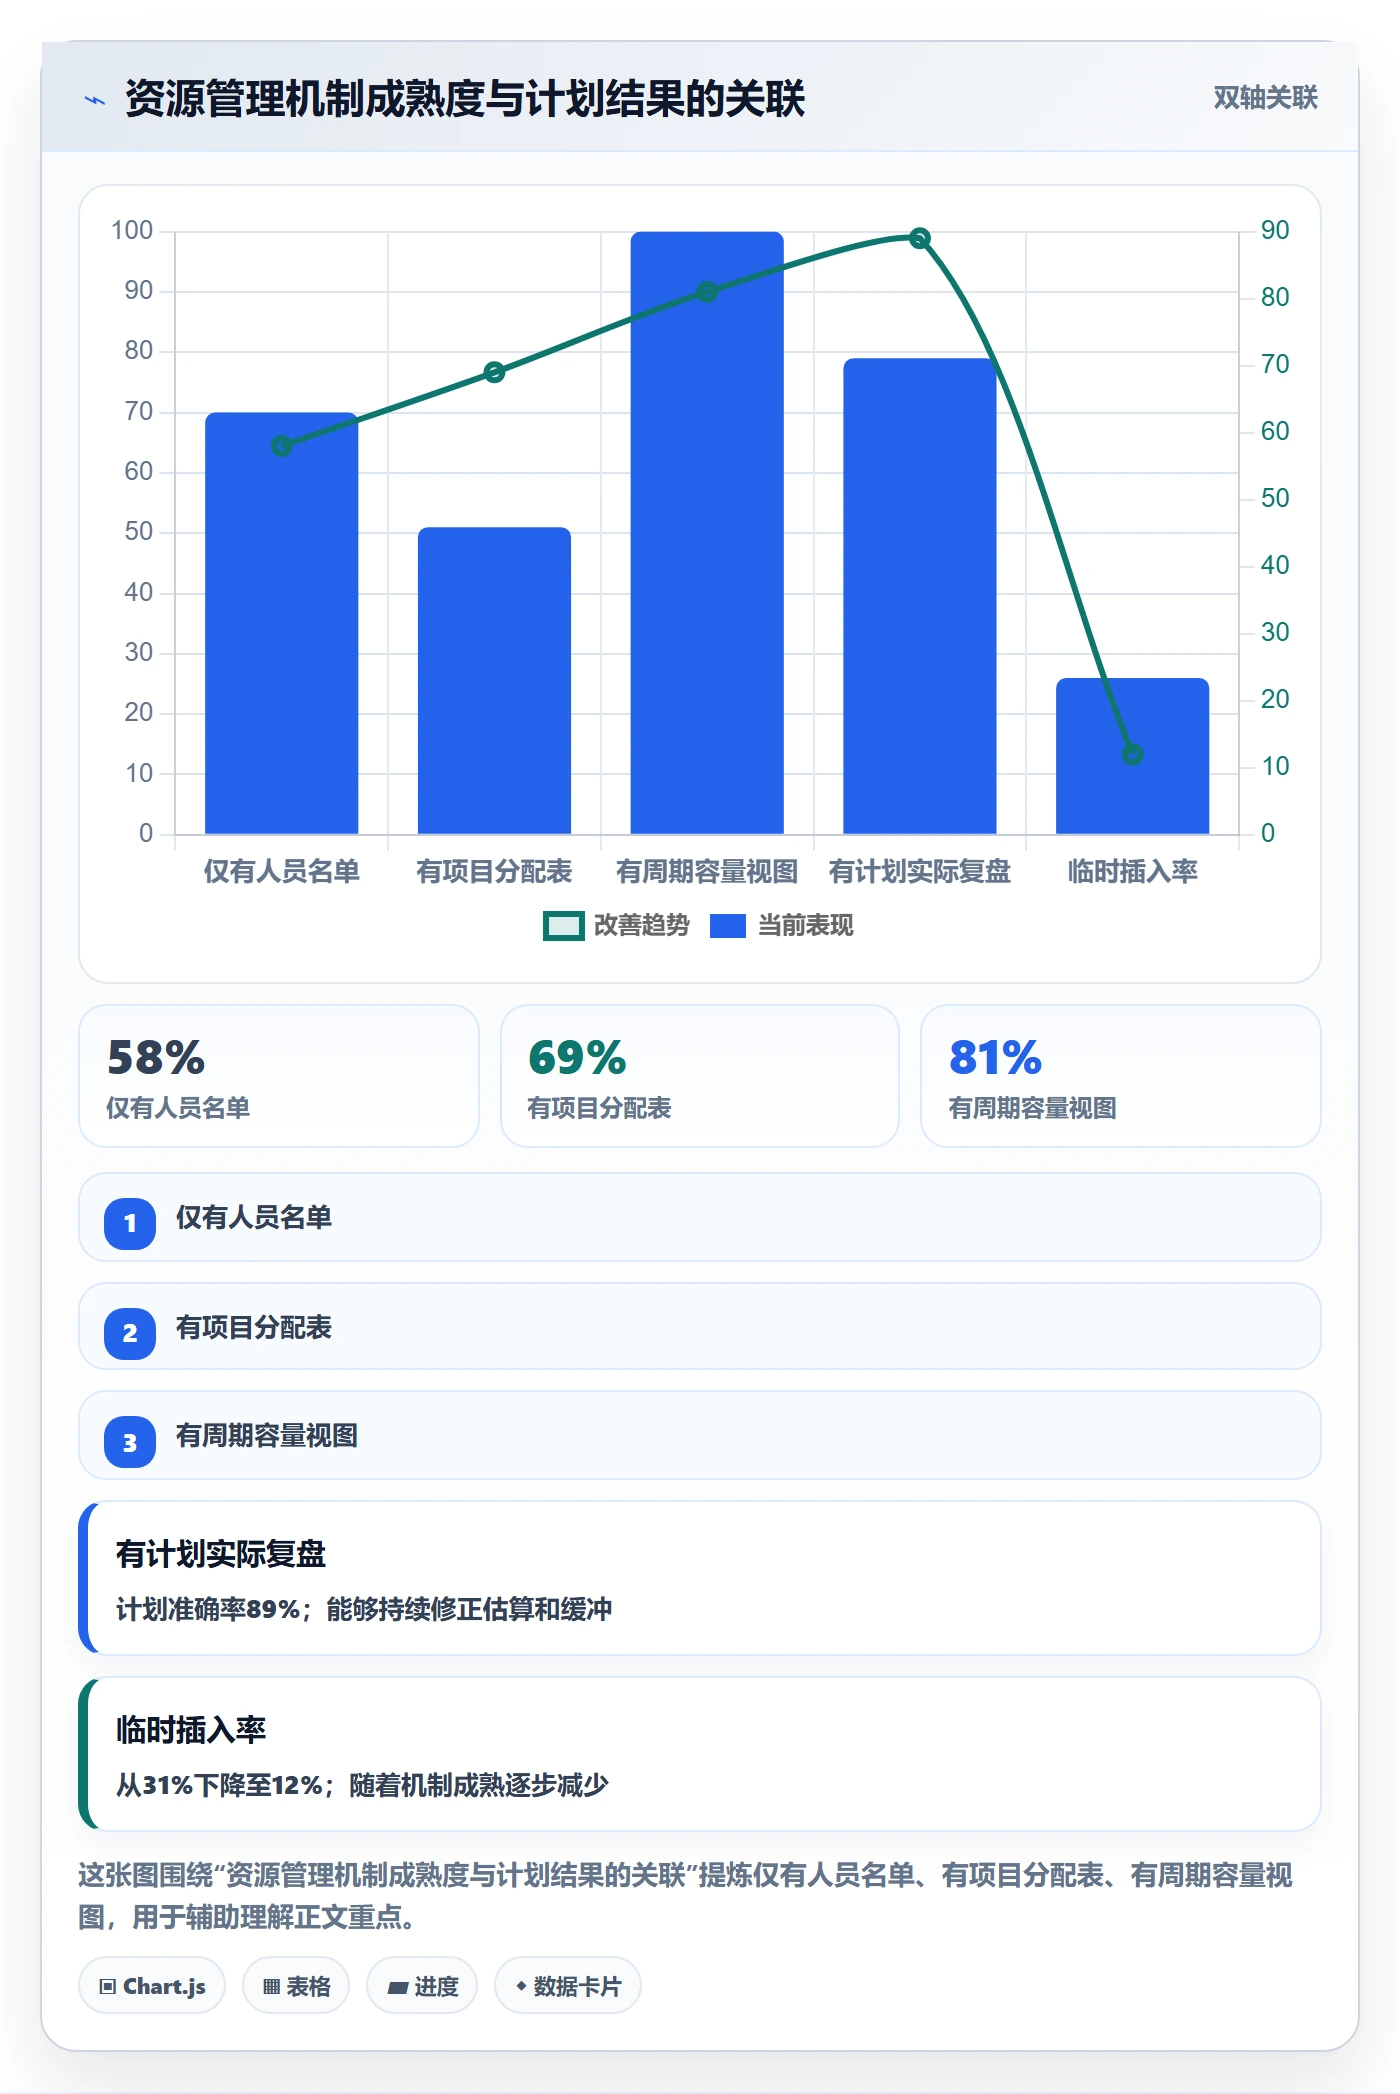Click the 有计划实际复盘 blue bar
The height and width of the screenshot is (2094, 1400).
click(x=920, y=596)
